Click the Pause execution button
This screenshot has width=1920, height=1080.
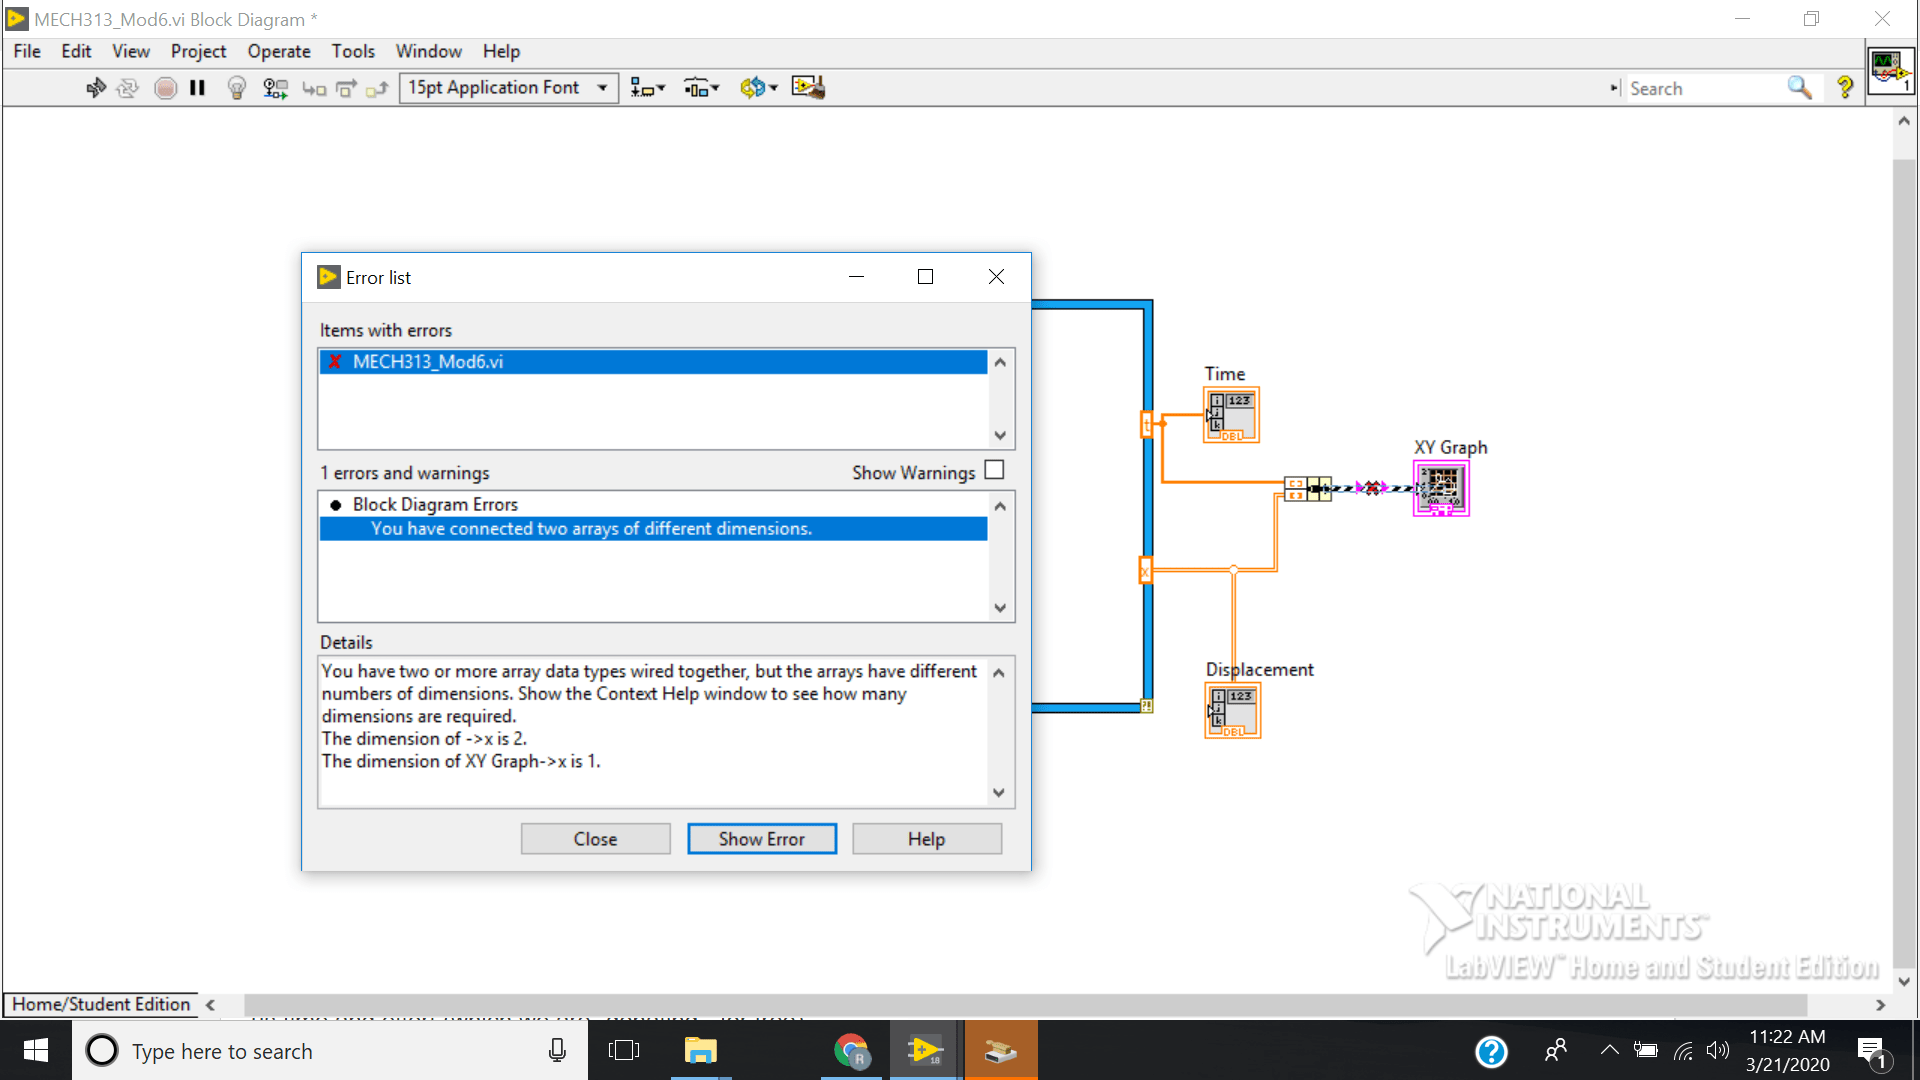coord(197,88)
